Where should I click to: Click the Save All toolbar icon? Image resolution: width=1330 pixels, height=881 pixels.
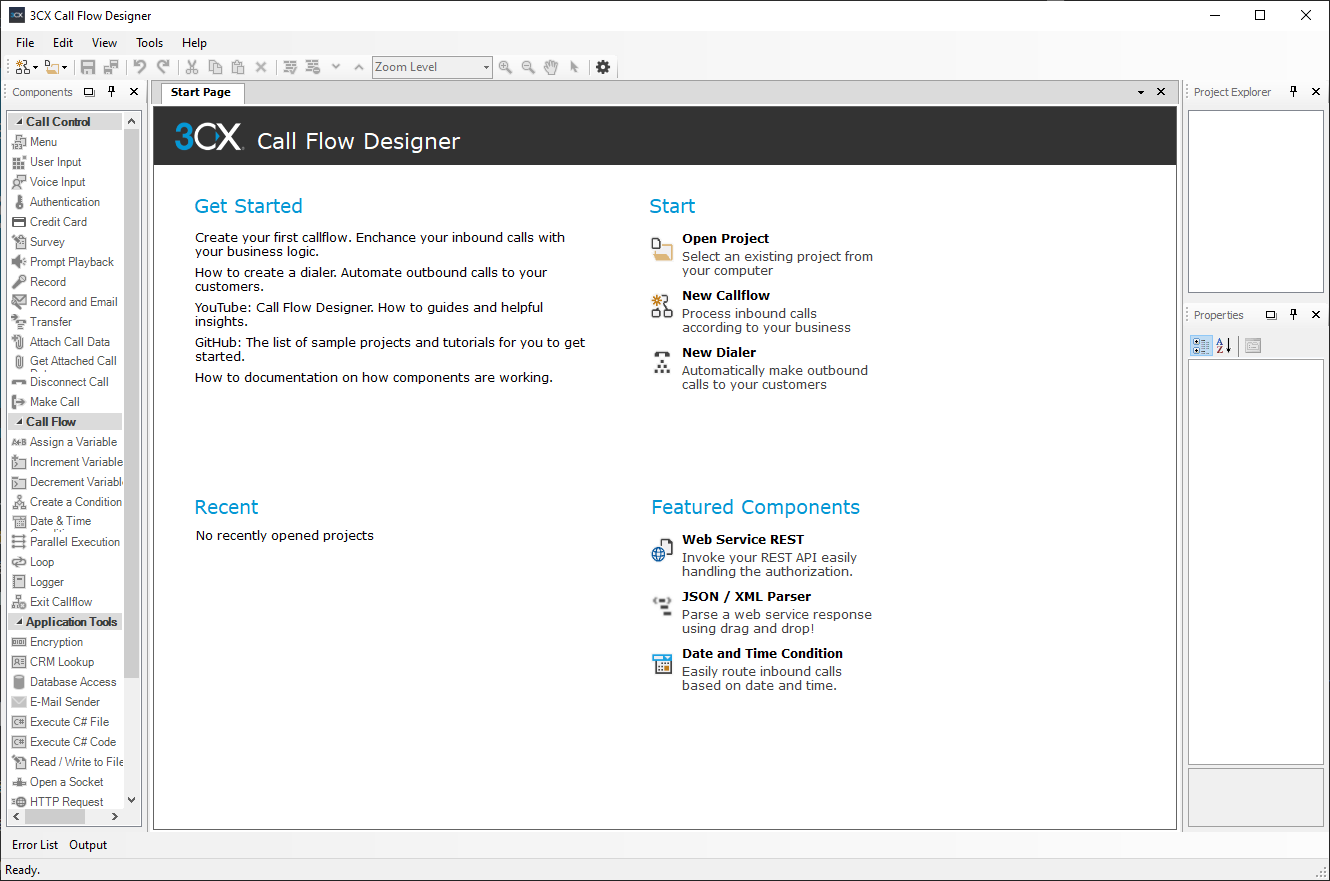click(111, 67)
